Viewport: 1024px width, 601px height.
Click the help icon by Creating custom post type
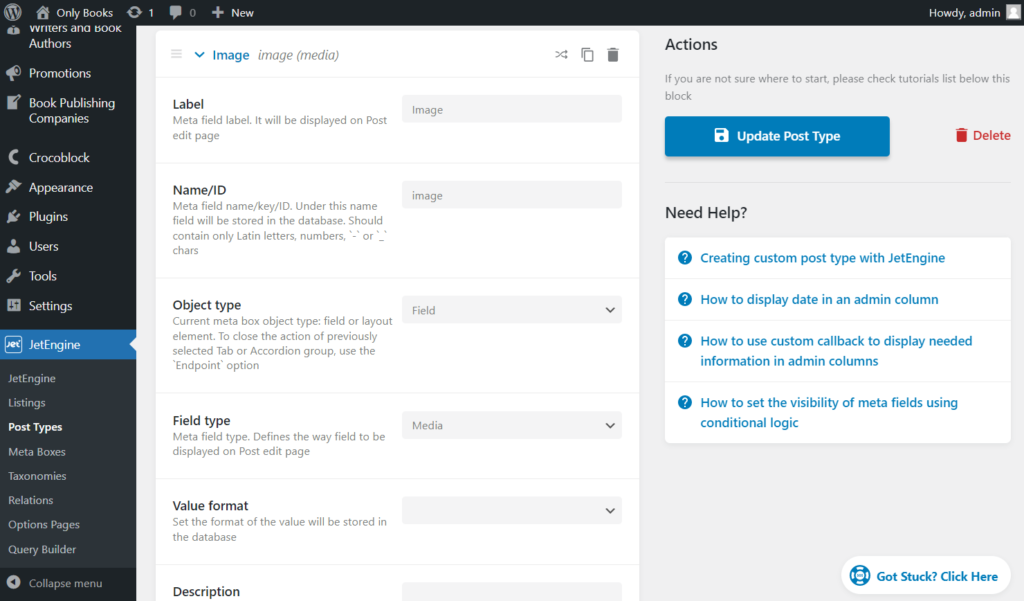point(684,257)
